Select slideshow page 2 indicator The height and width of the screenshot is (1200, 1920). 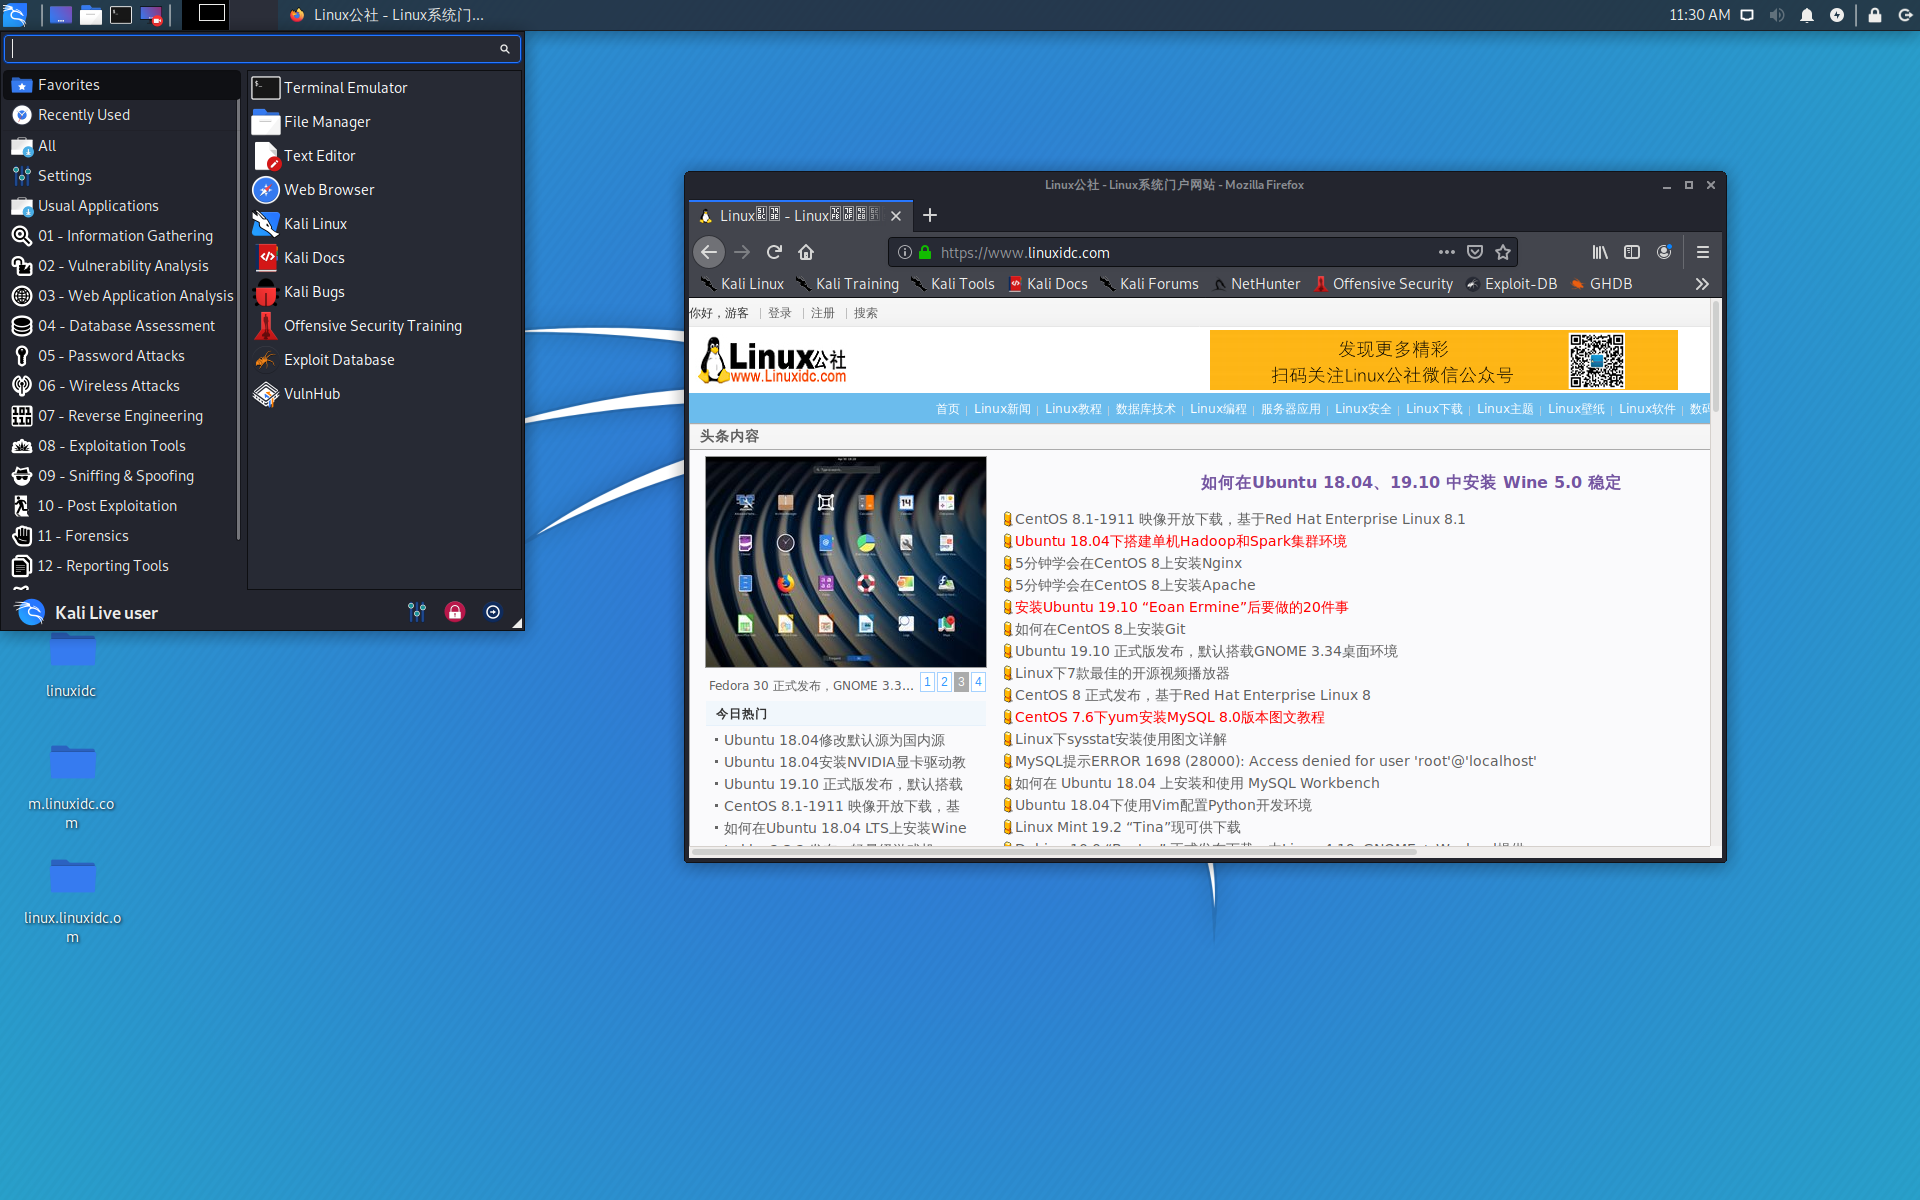coord(944,682)
